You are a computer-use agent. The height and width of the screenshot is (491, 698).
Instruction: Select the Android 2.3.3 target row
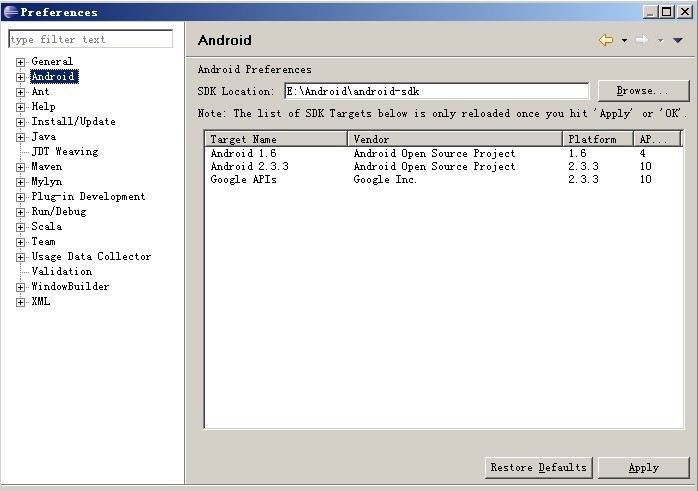point(444,166)
